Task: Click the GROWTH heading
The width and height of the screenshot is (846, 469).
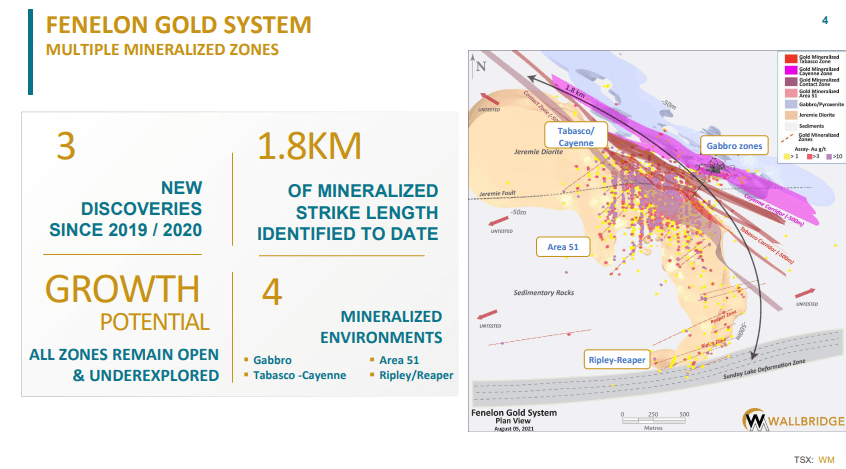Action: point(122,289)
